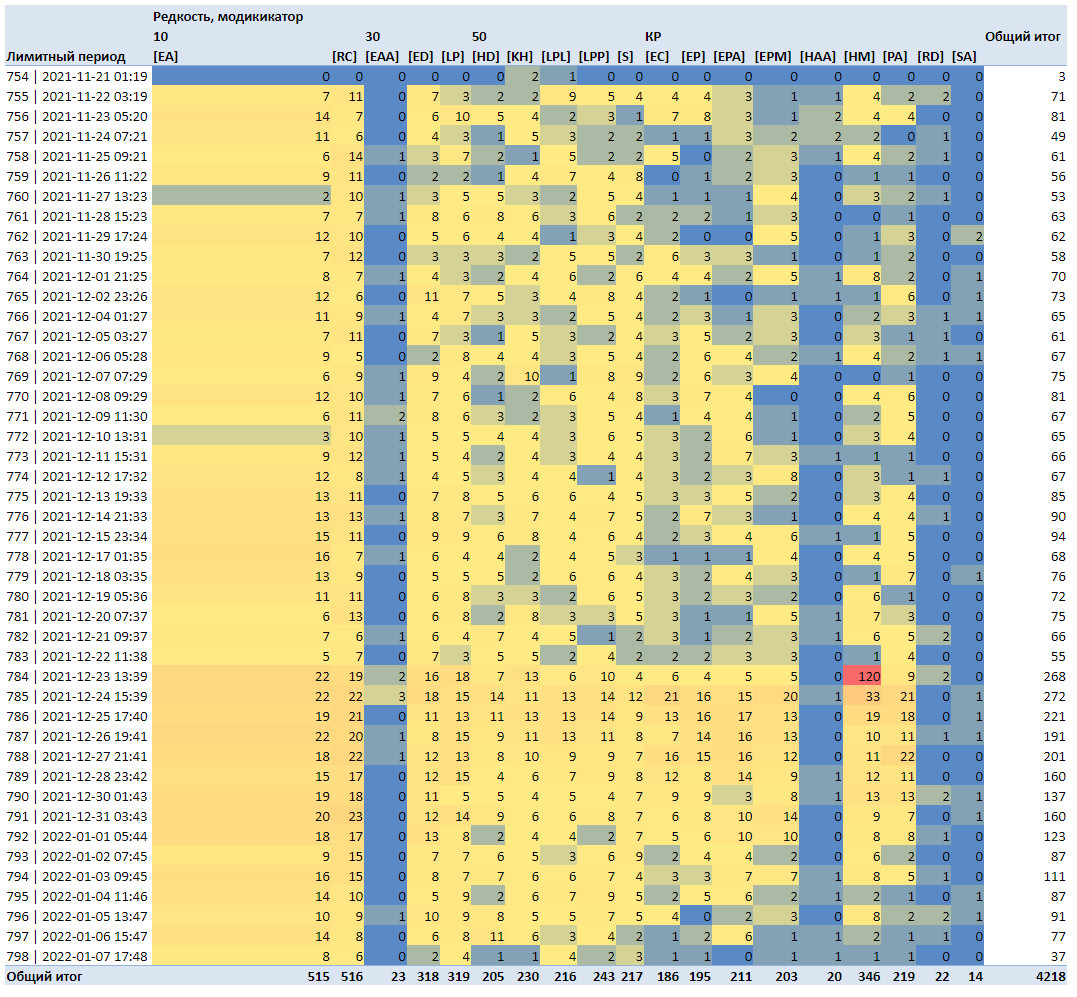Click the [EC] column header
Viewport: 1077px width, 997px height.
pos(657,56)
